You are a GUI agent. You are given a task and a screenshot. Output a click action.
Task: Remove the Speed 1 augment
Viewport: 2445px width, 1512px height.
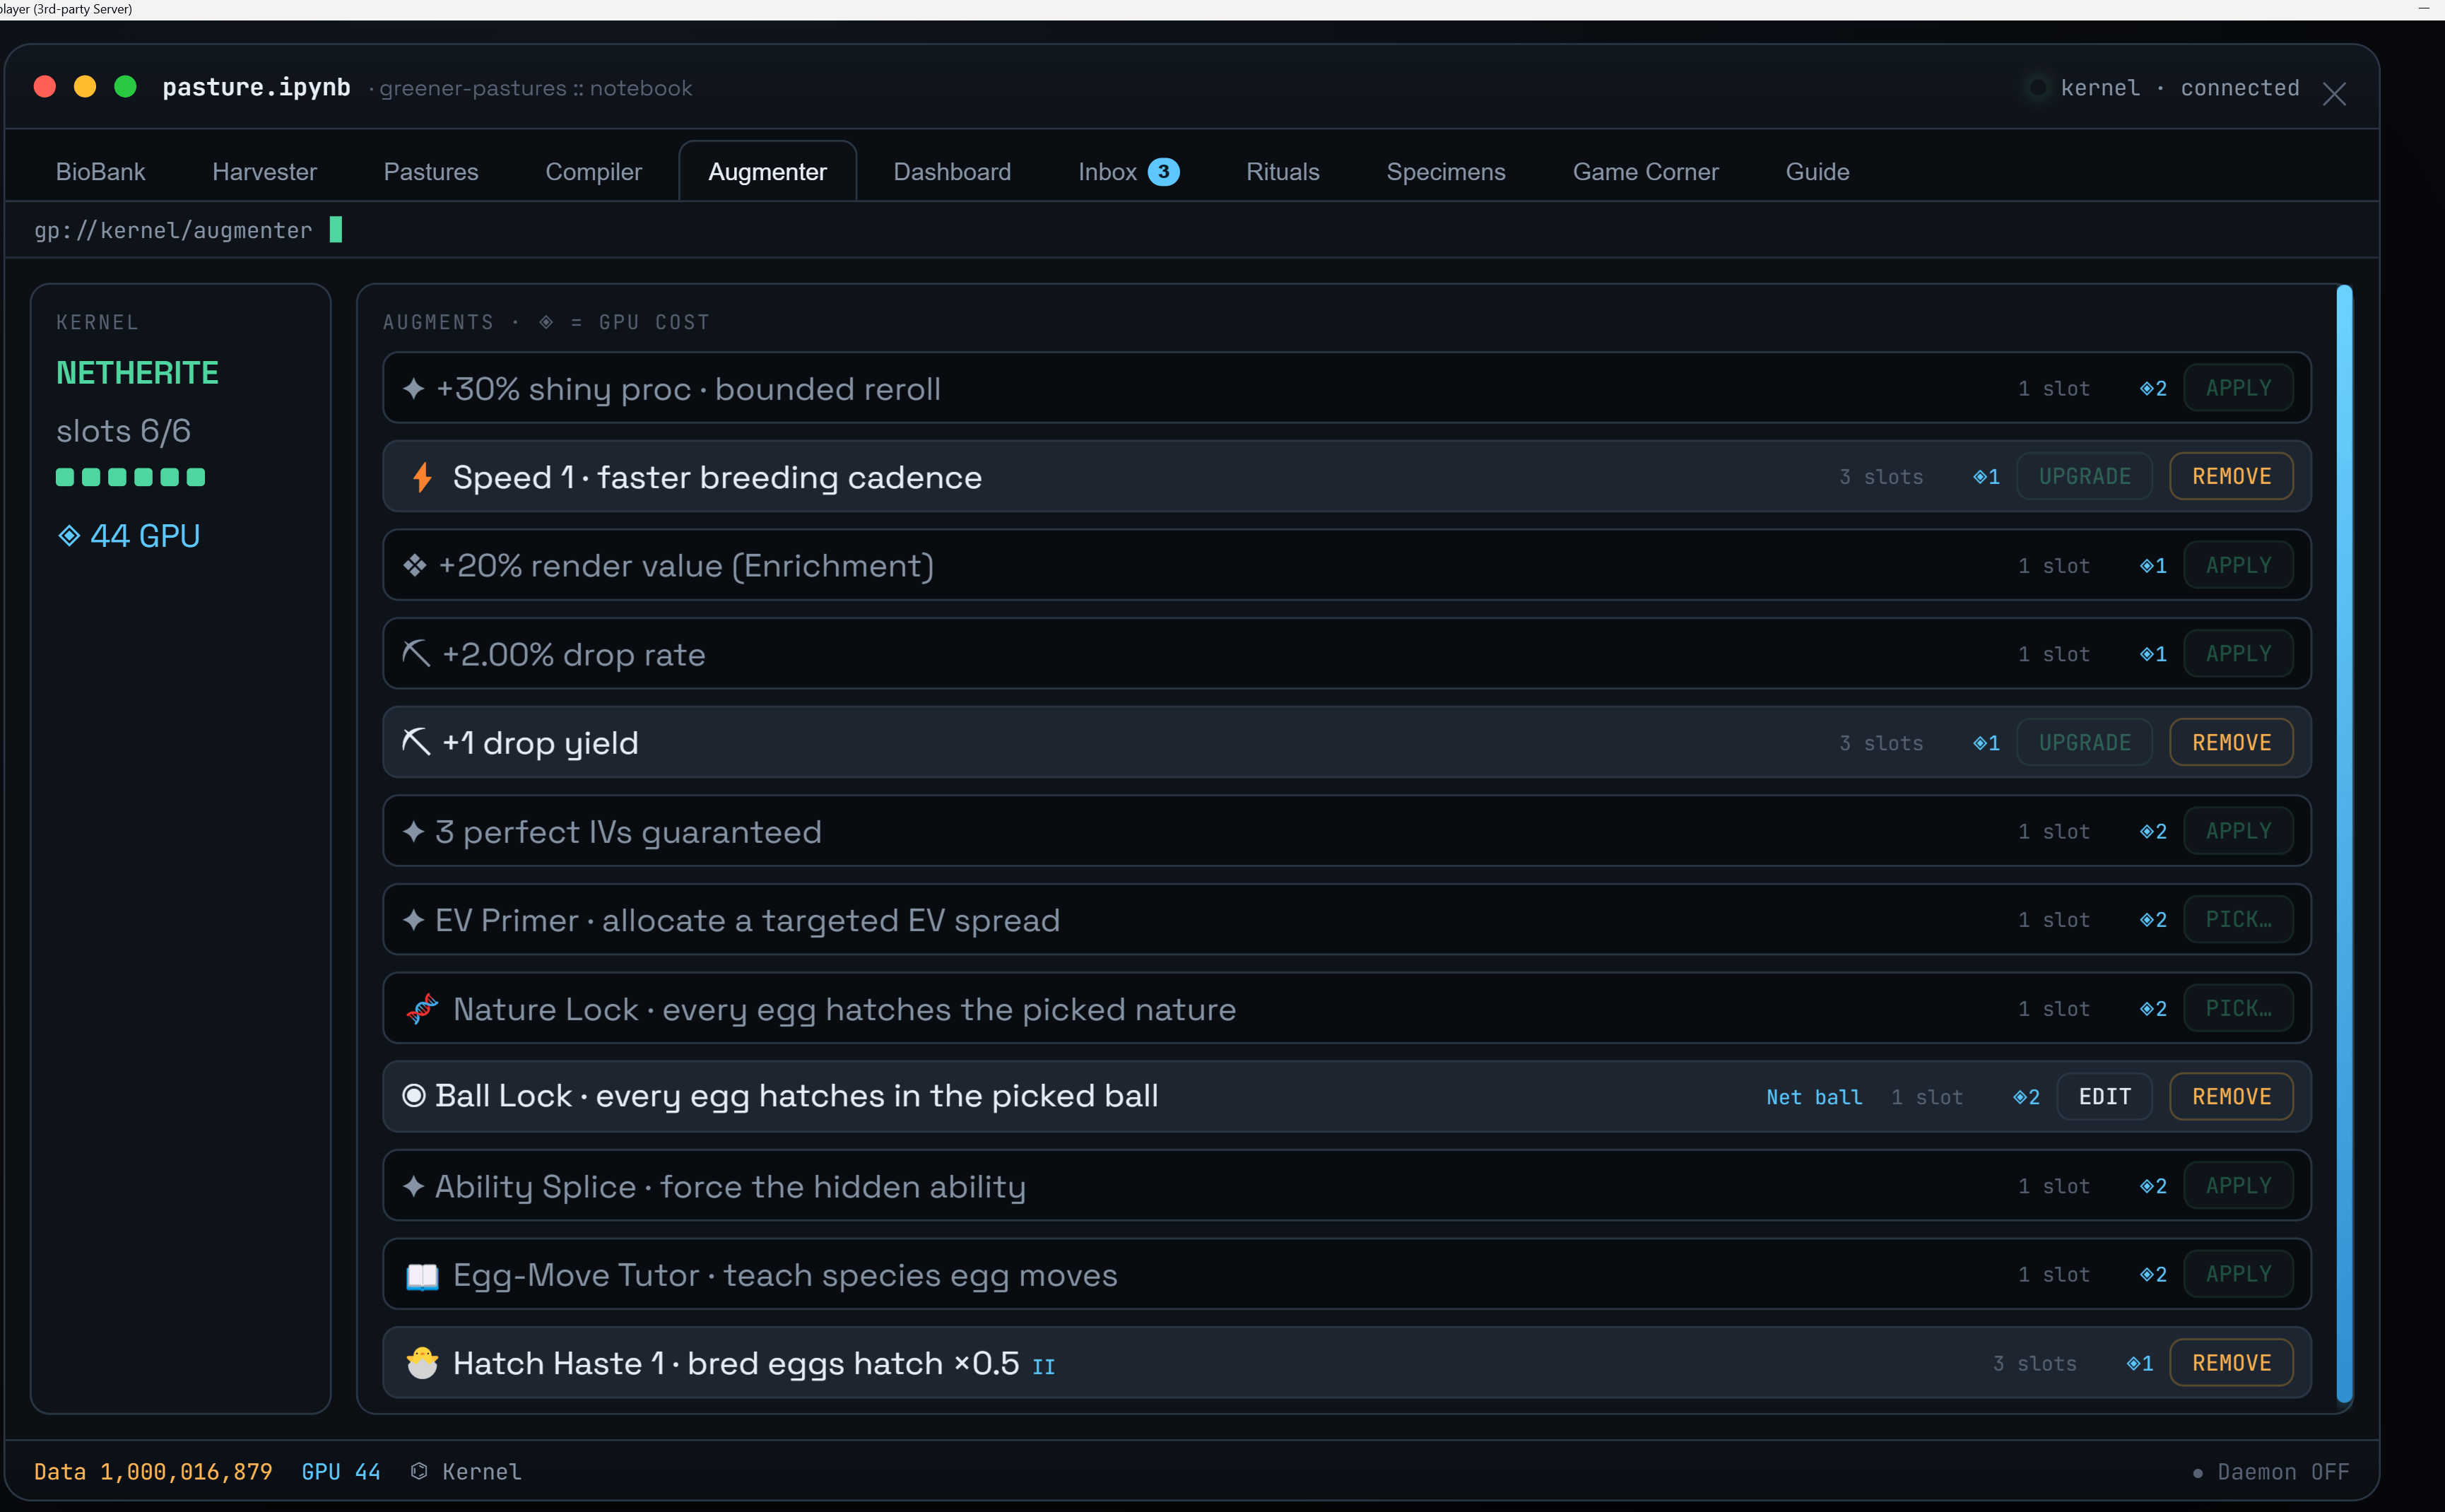[x=2231, y=477]
